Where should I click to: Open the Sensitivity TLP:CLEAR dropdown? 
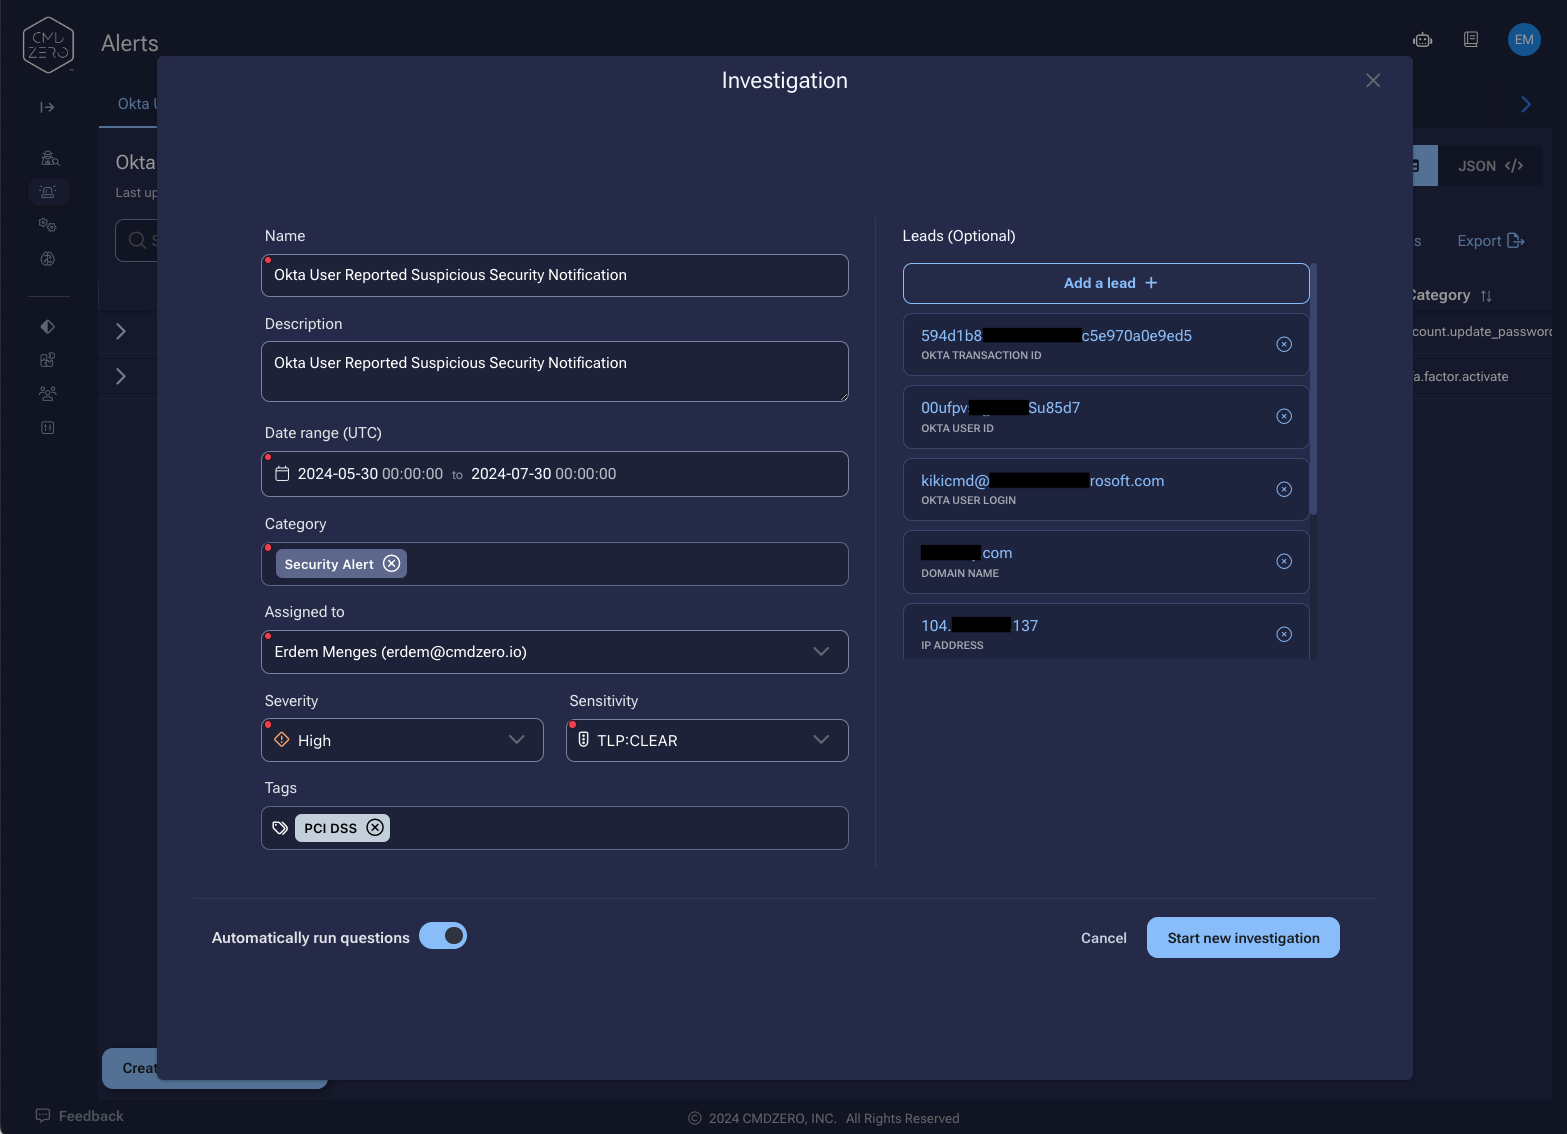[707, 740]
